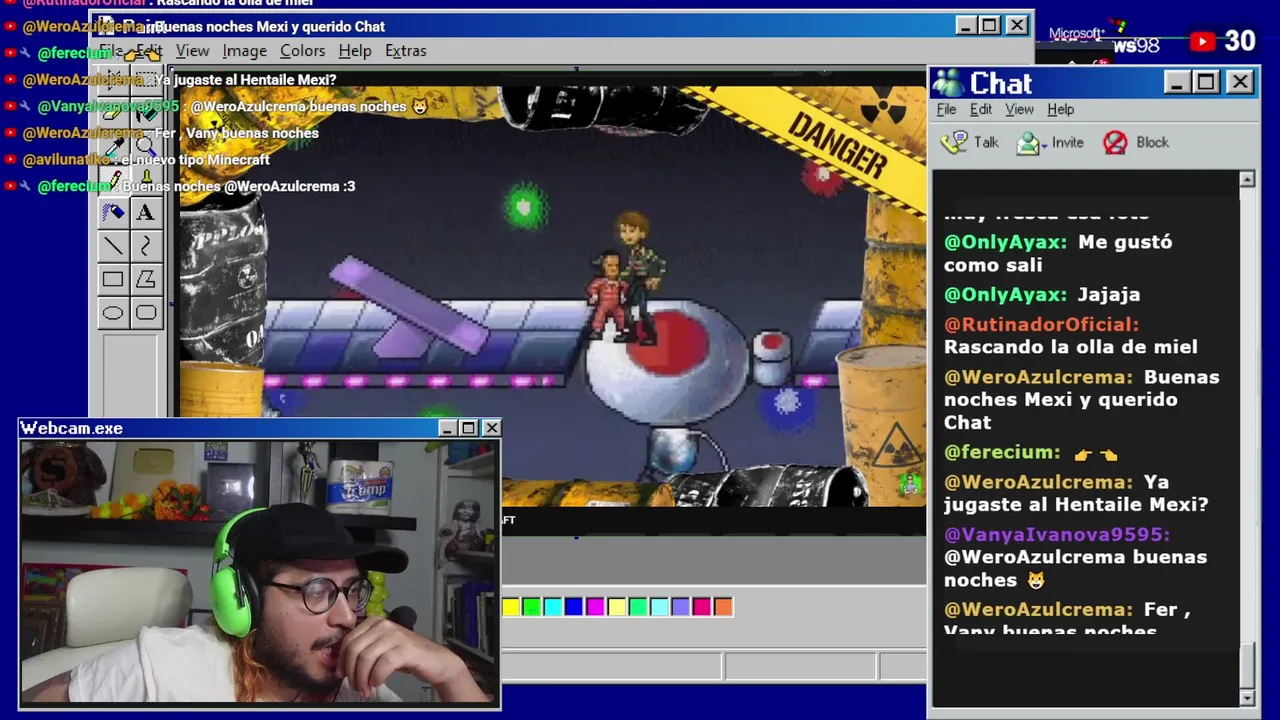Click the Chat window title people icon
The height and width of the screenshot is (720, 1280).
(x=948, y=82)
